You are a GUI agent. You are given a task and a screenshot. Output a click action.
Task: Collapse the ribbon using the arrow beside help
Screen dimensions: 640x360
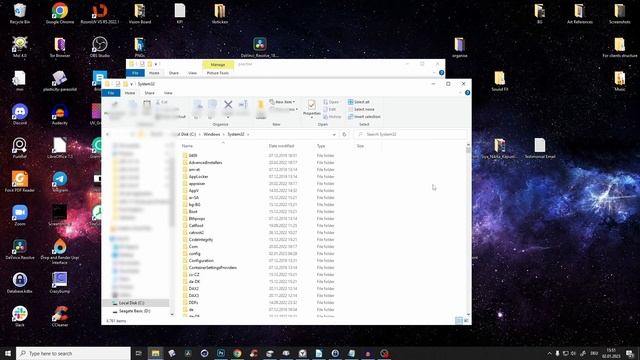click(x=460, y=93)
